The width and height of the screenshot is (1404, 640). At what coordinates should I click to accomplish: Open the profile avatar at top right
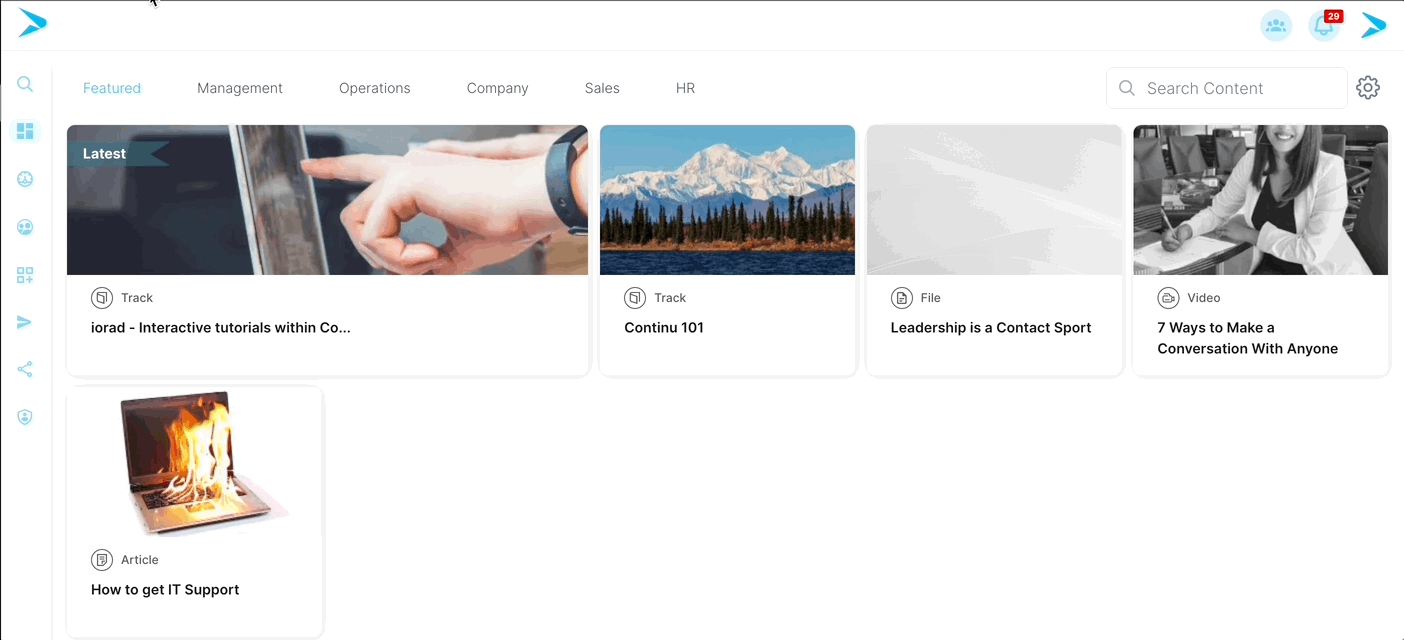[1373, 26]
